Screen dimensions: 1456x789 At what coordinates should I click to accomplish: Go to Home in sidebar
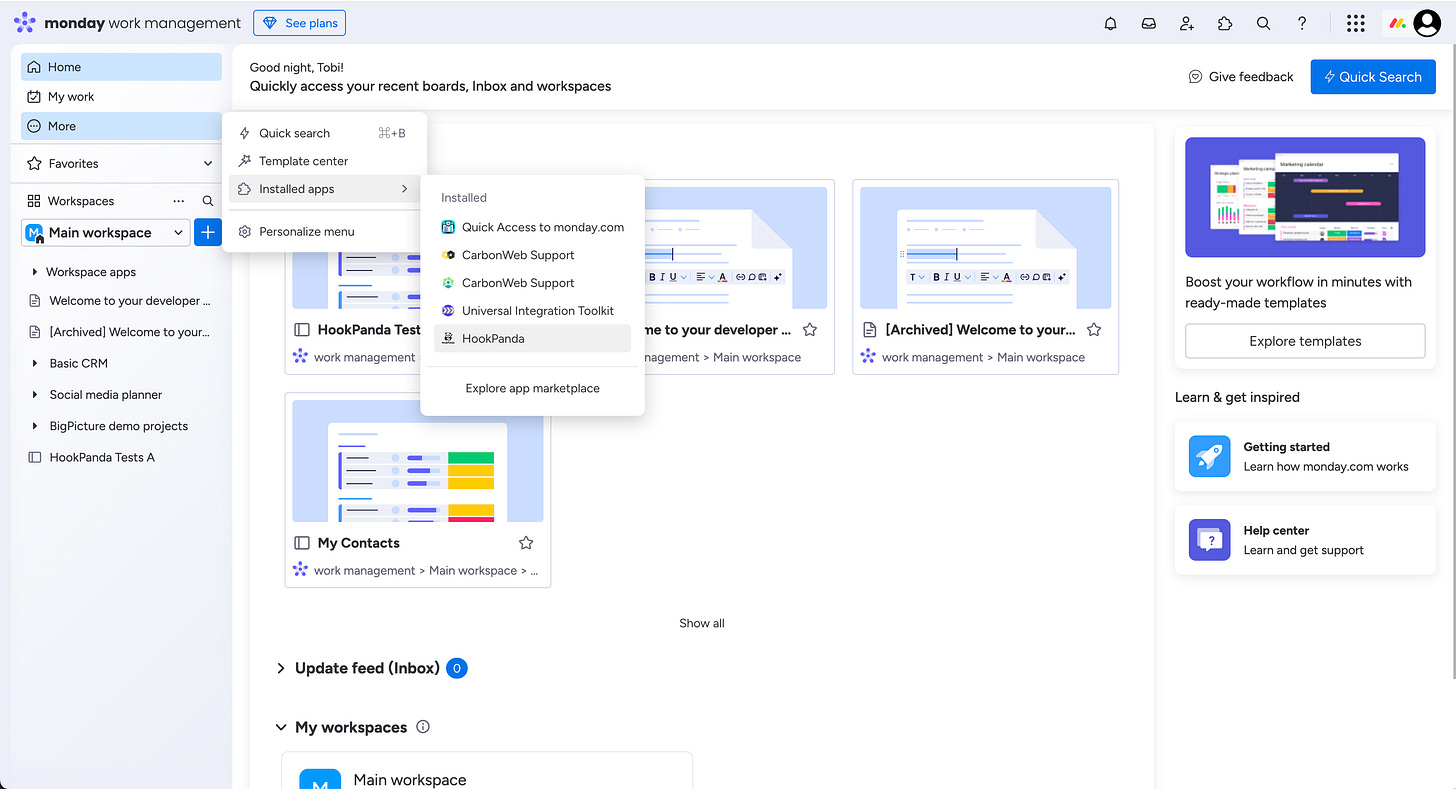[x=121, y=67]
